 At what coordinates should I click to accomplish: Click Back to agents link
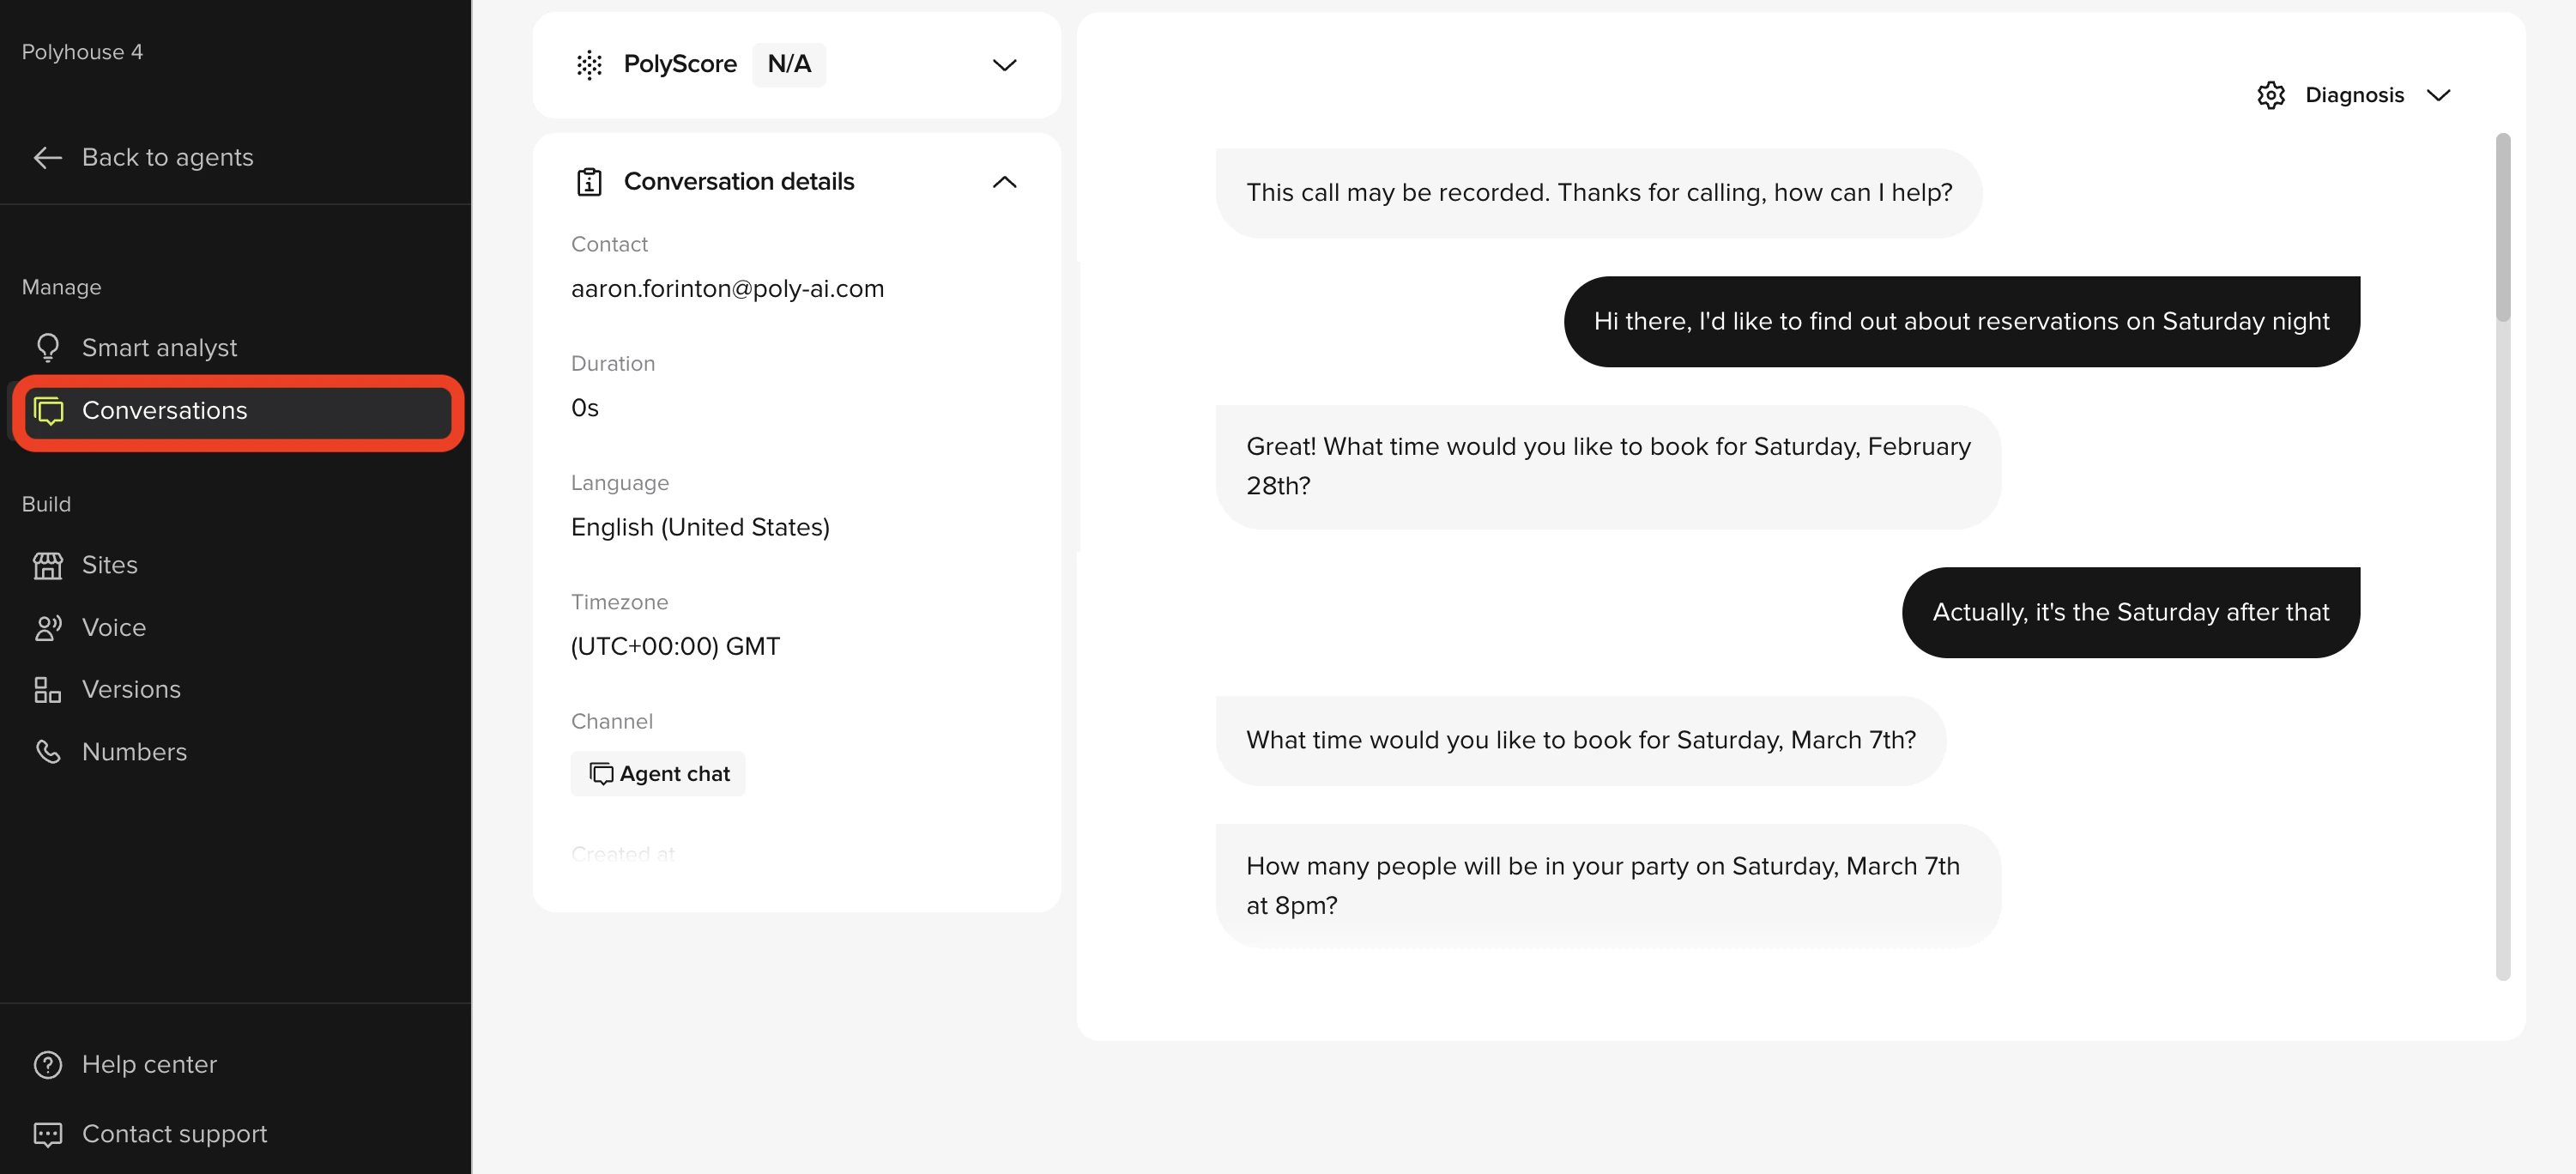[x=167, y=157]
